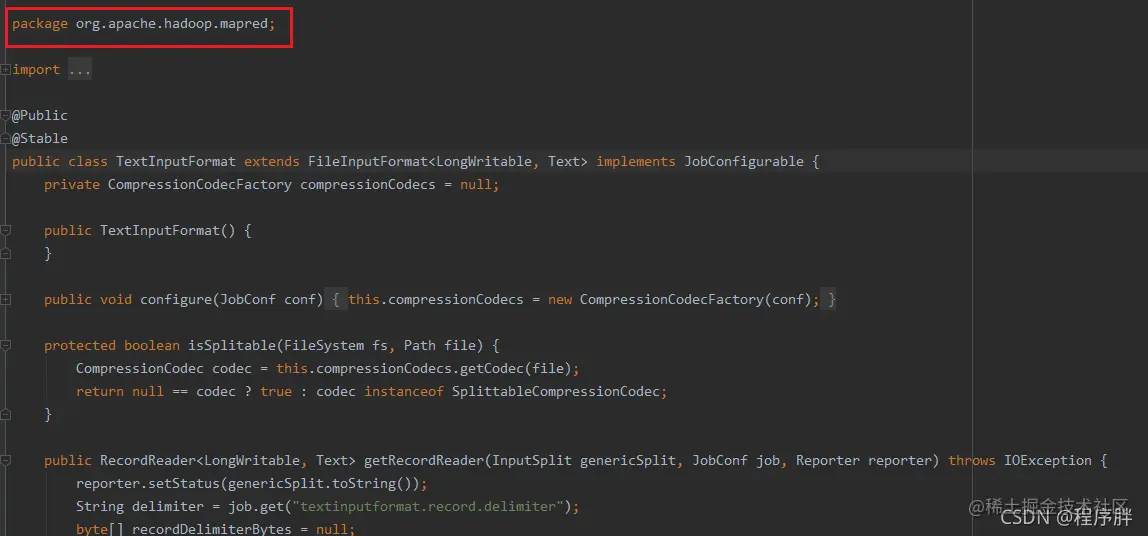
Task: Click the 'extends' keyword
Action: click(272, 161)
